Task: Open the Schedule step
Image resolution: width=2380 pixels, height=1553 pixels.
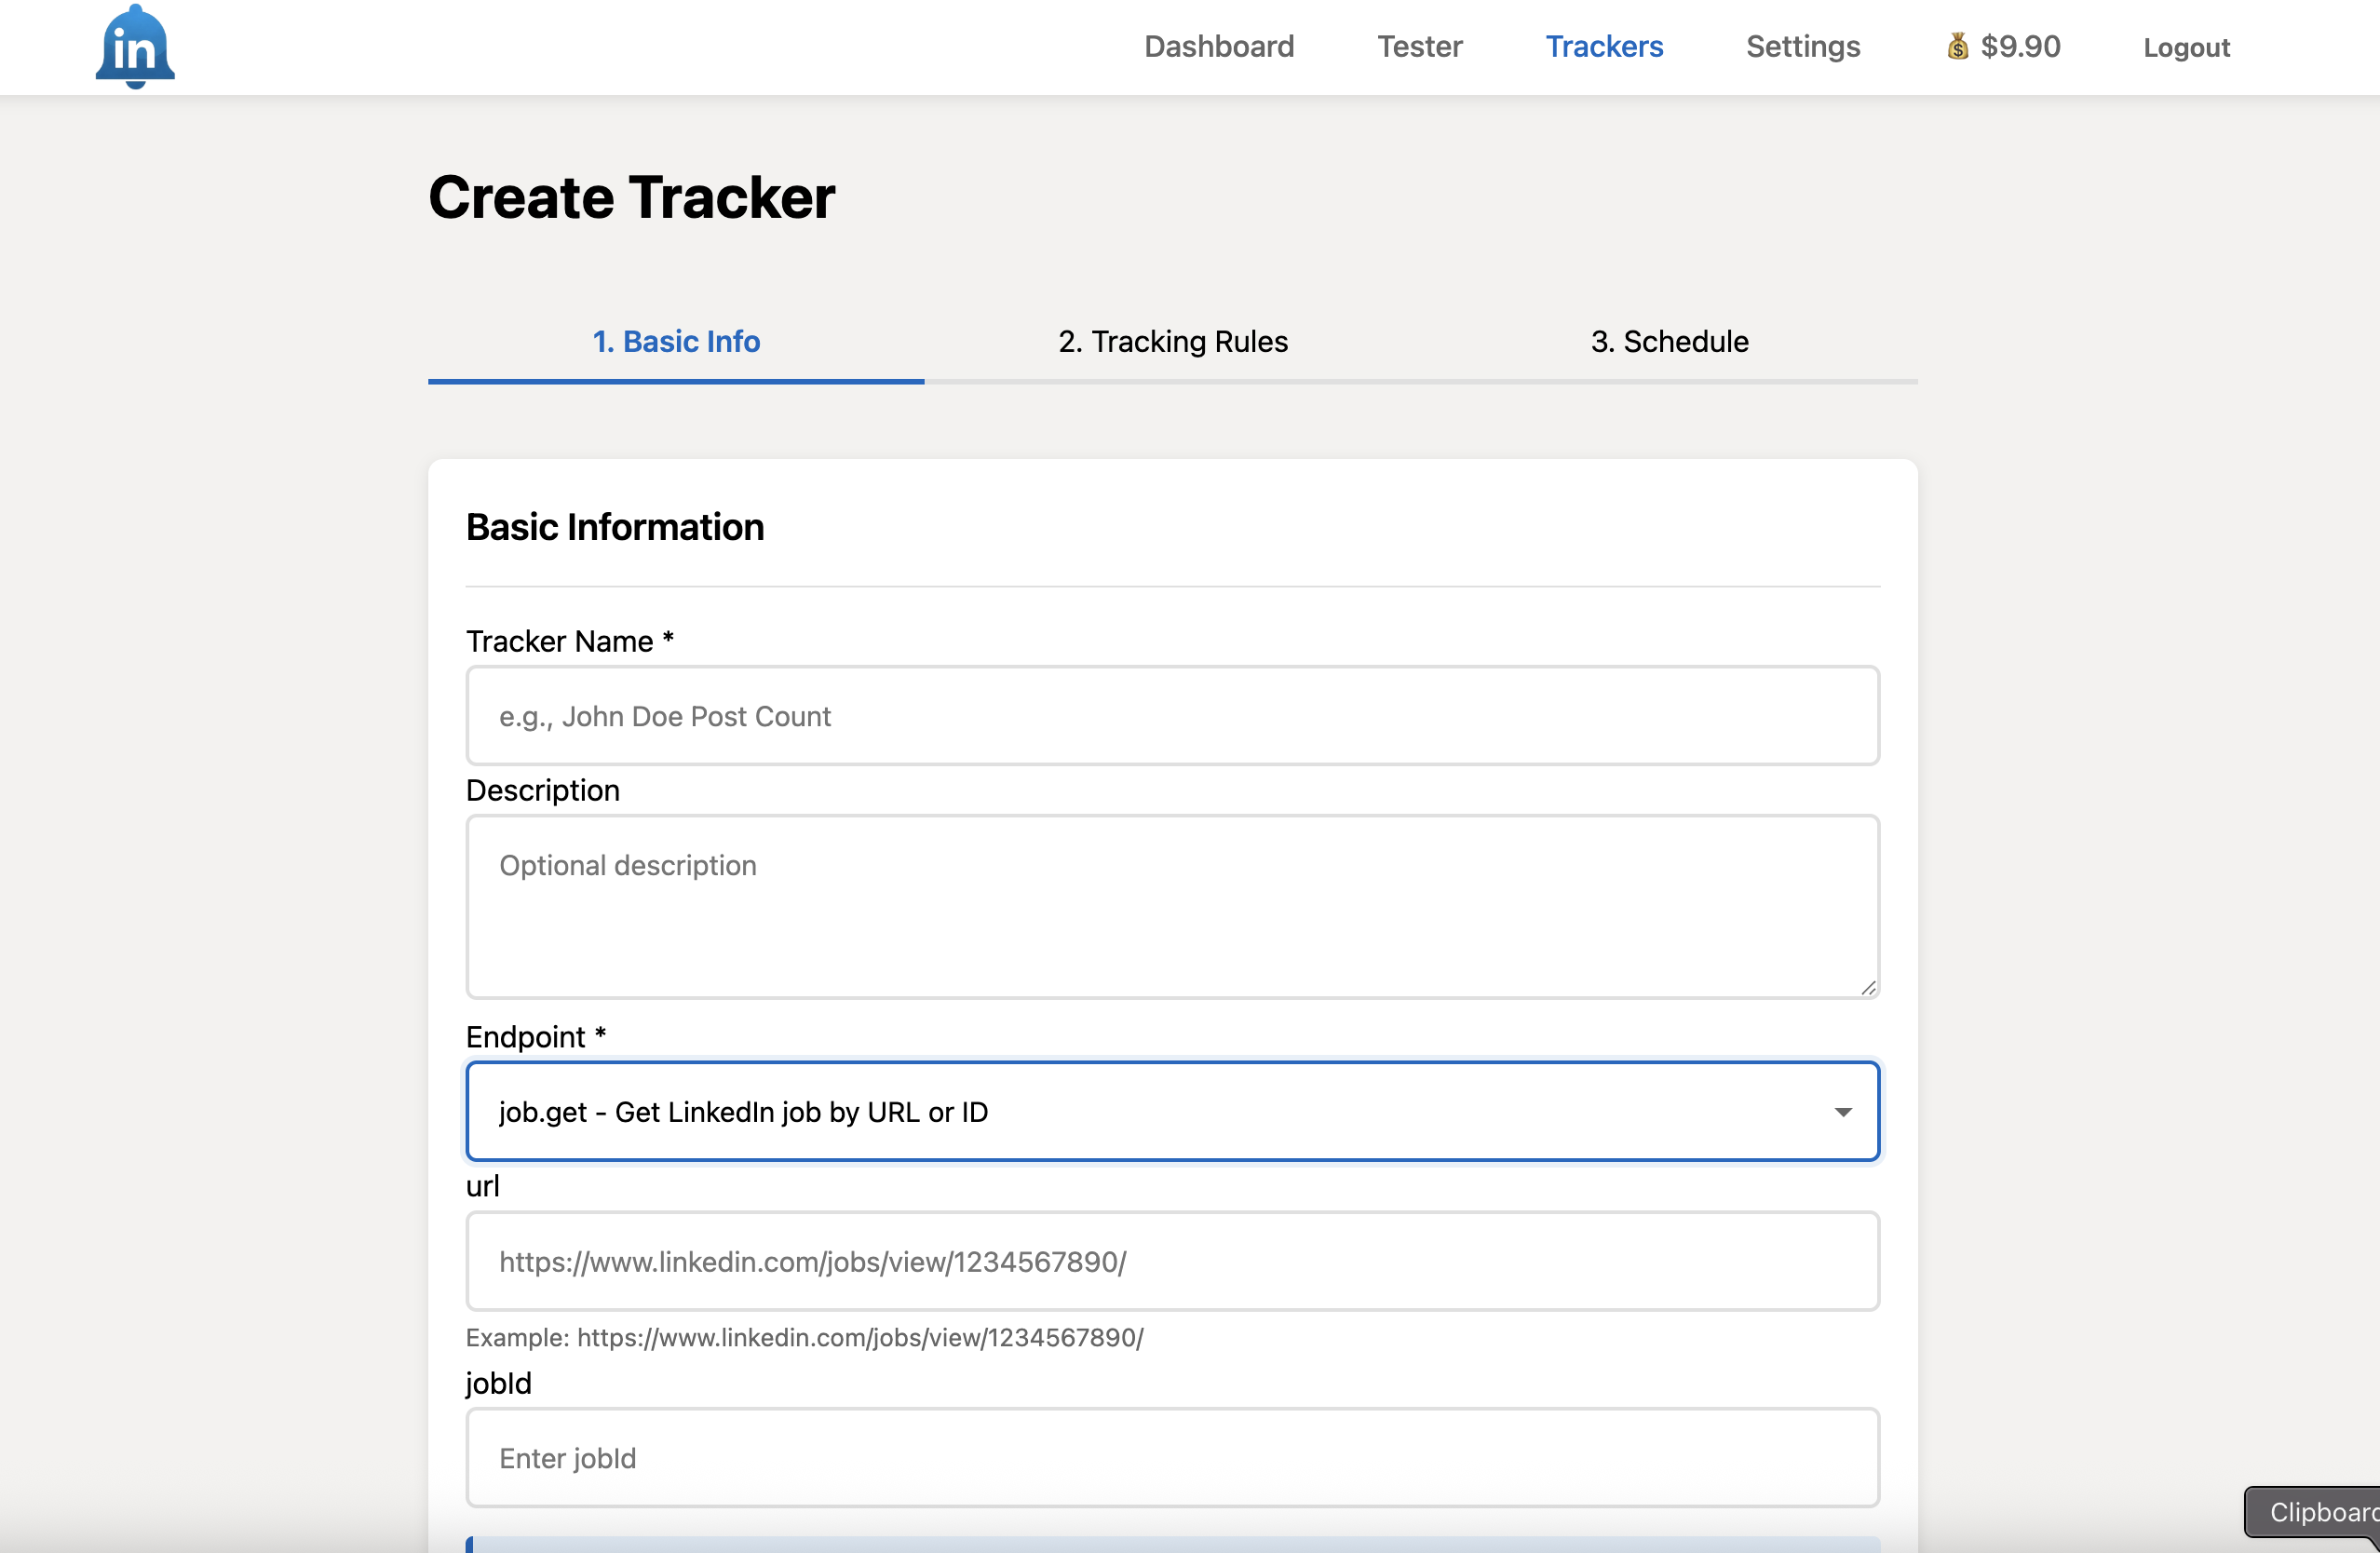Action: point(1670,341)
